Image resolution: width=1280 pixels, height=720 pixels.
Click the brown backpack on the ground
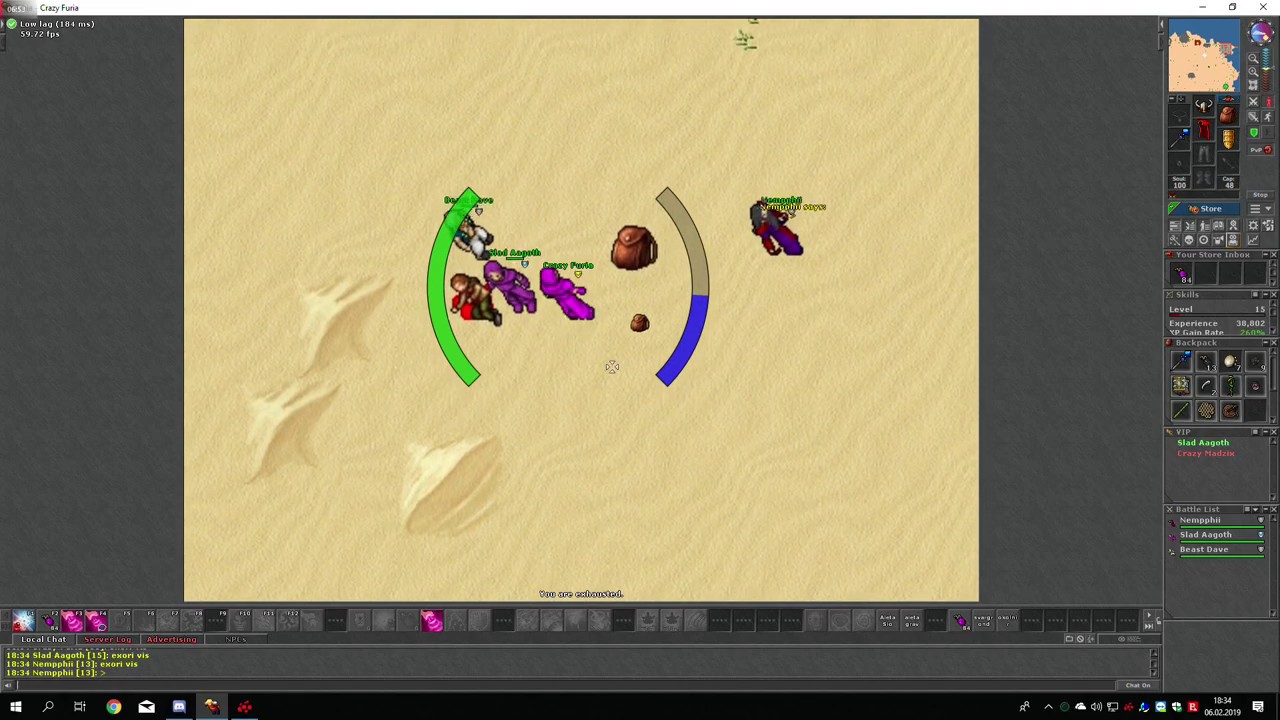tap(634, 247)
